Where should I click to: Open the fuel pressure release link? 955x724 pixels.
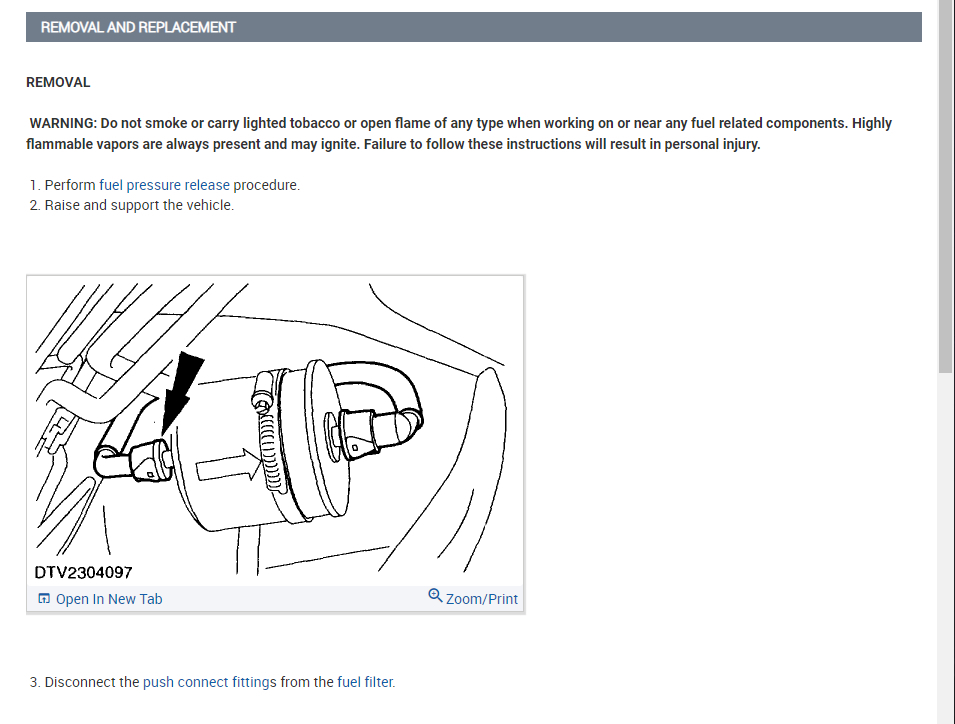click(x=164, y=185)
